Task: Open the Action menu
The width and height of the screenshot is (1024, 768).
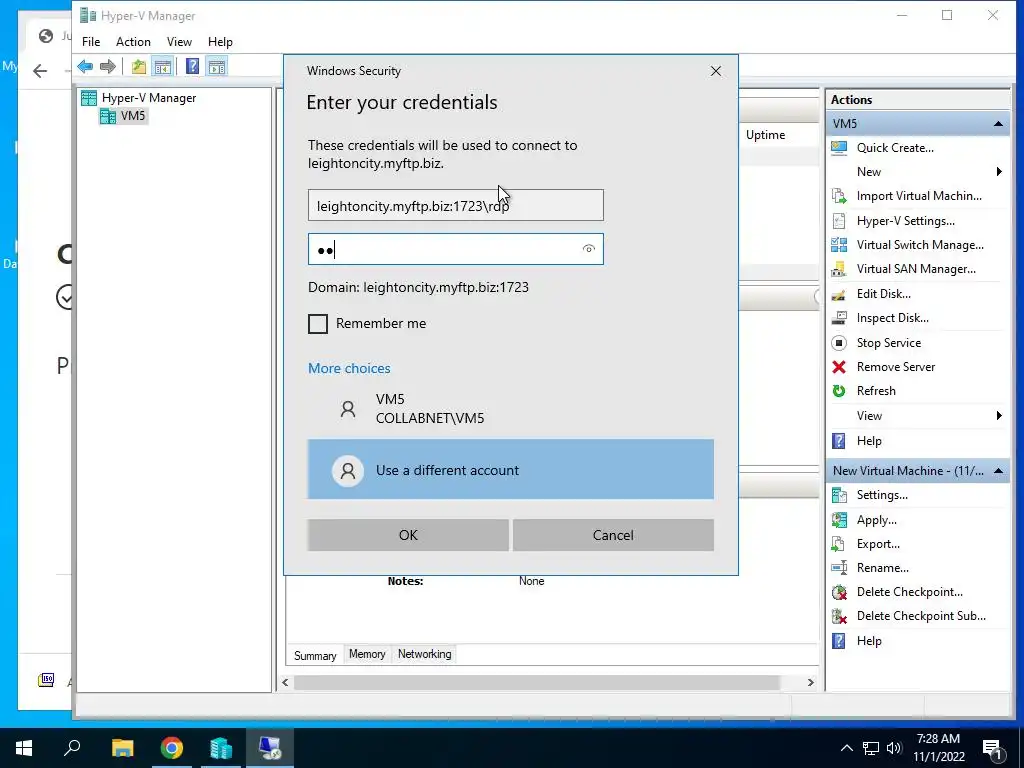Action: point(133,42)
